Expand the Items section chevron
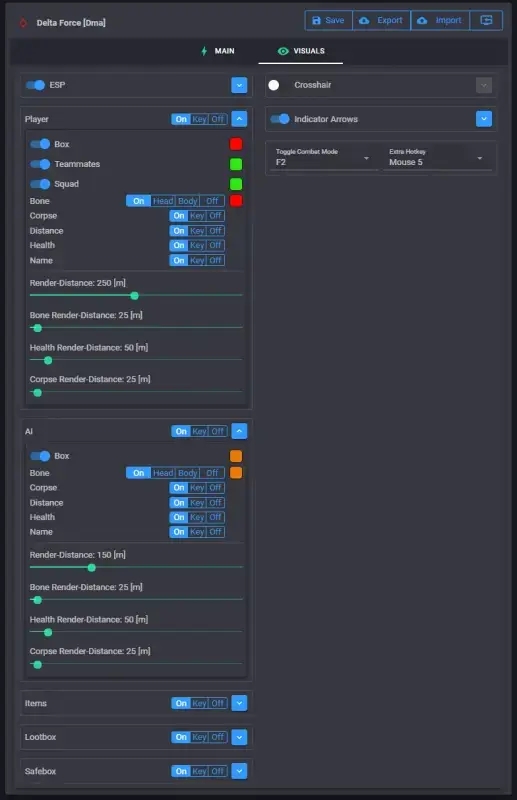517x800 pixels. pos(239,703)
